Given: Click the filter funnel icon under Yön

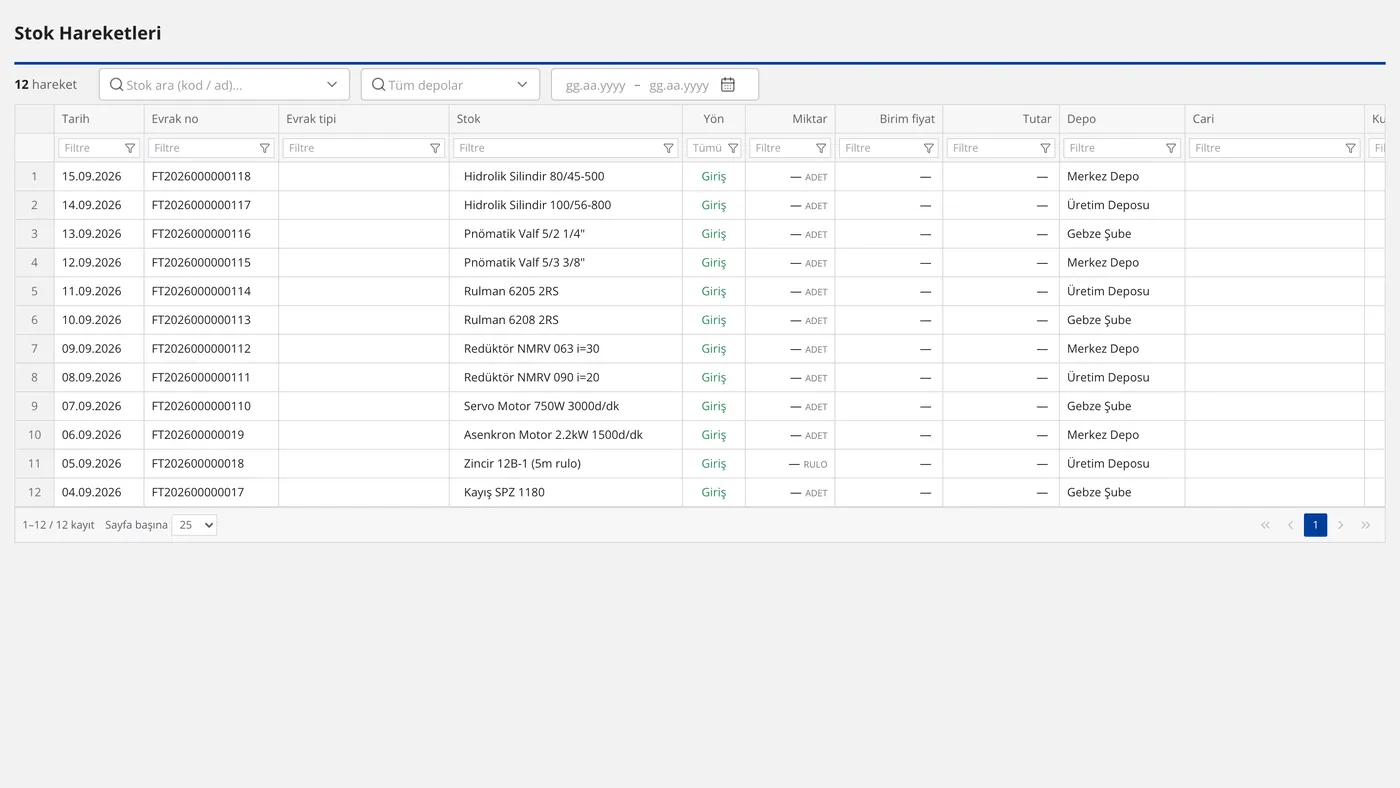Looking at the screenshot, I should coord(733,148).
